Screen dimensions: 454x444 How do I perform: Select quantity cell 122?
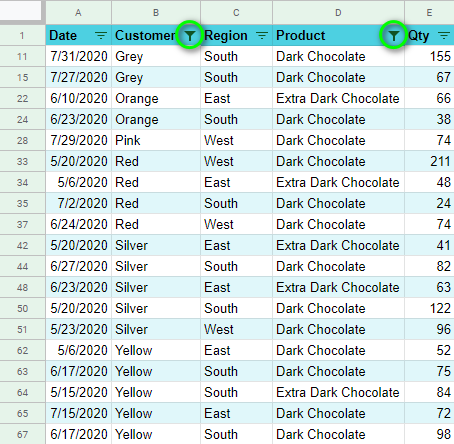tap(429, 308)
